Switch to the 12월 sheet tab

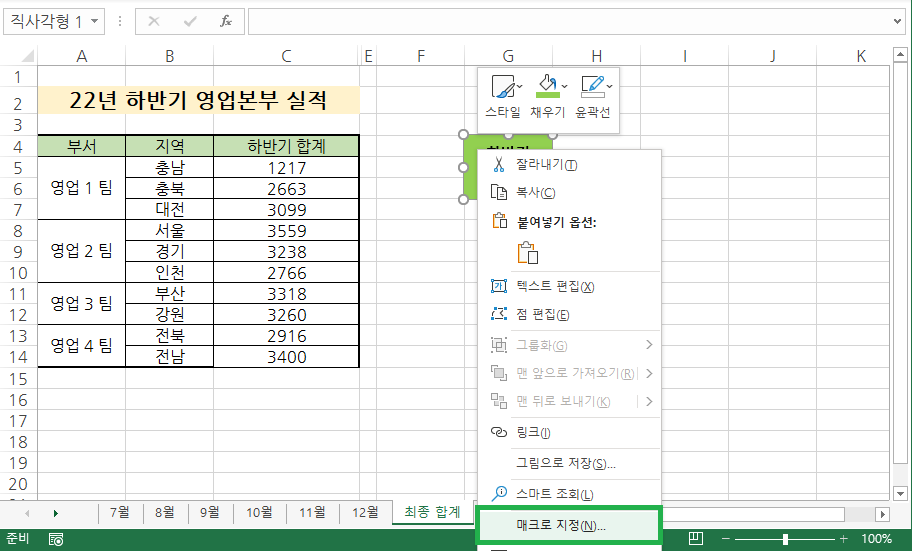pos(365,512)
